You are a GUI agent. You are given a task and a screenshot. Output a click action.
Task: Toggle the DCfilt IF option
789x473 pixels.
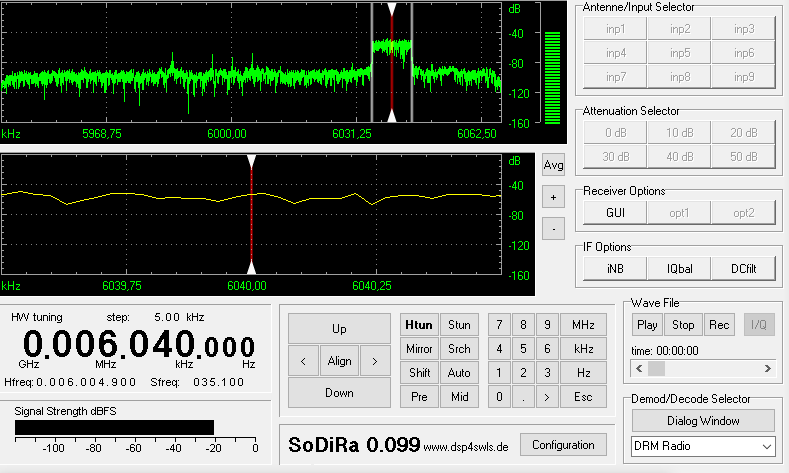(743, 268)
